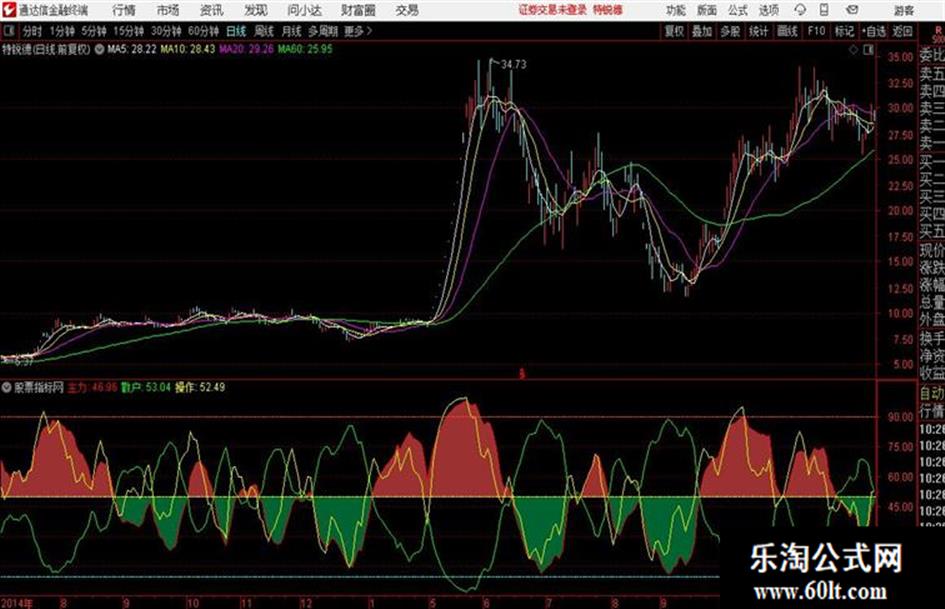The image size is (945, 609).
Task: Open the 资讯 menu
Action: pyautogui.click(x=211, y=10)
